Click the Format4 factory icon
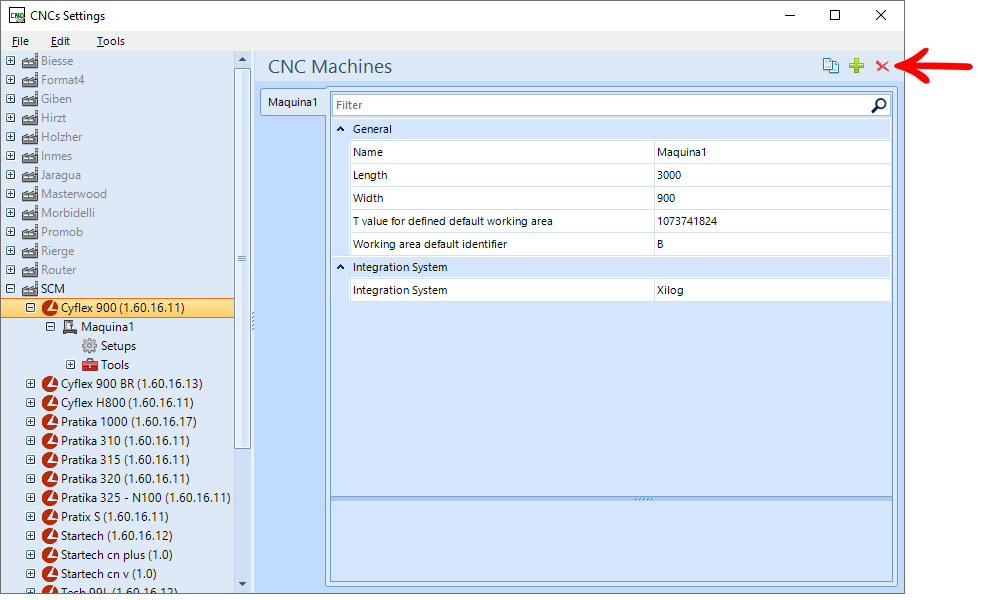Screen dimensions: 989x600 click(x=30, y=80)
